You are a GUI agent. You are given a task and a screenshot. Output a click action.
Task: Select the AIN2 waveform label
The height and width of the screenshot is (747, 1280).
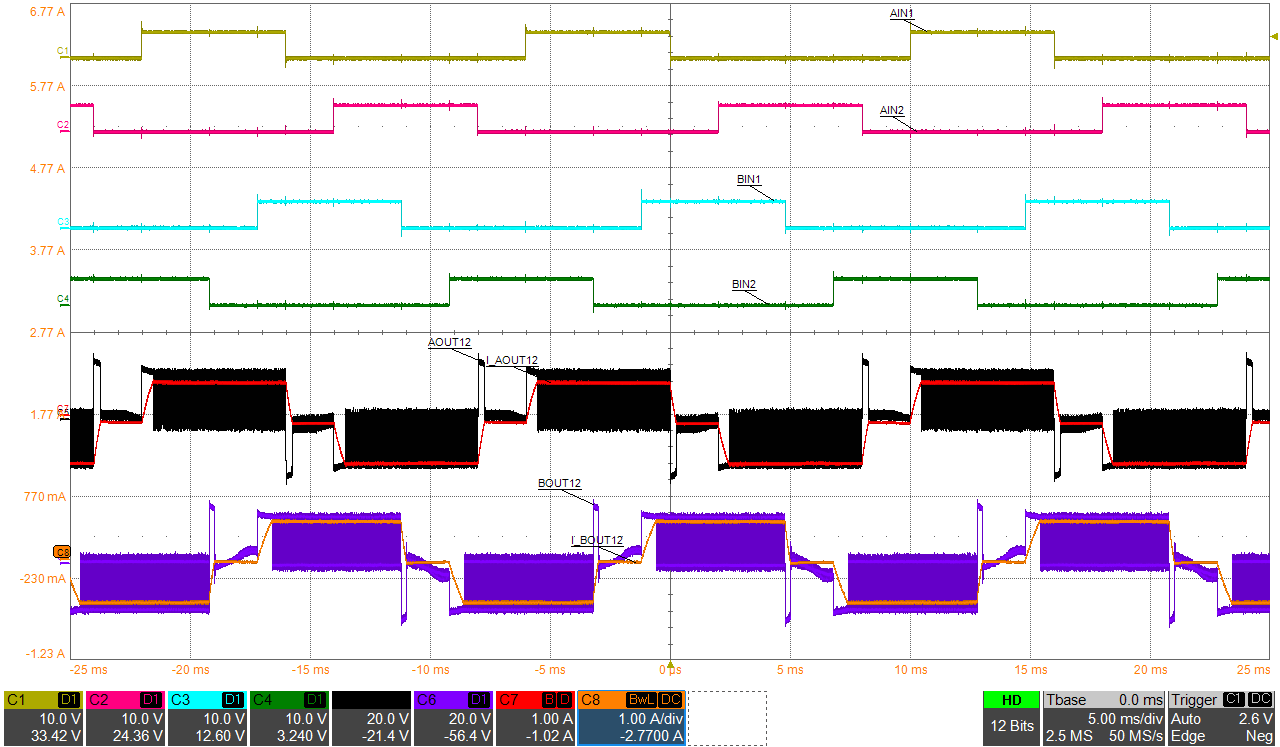click(892, 110)
